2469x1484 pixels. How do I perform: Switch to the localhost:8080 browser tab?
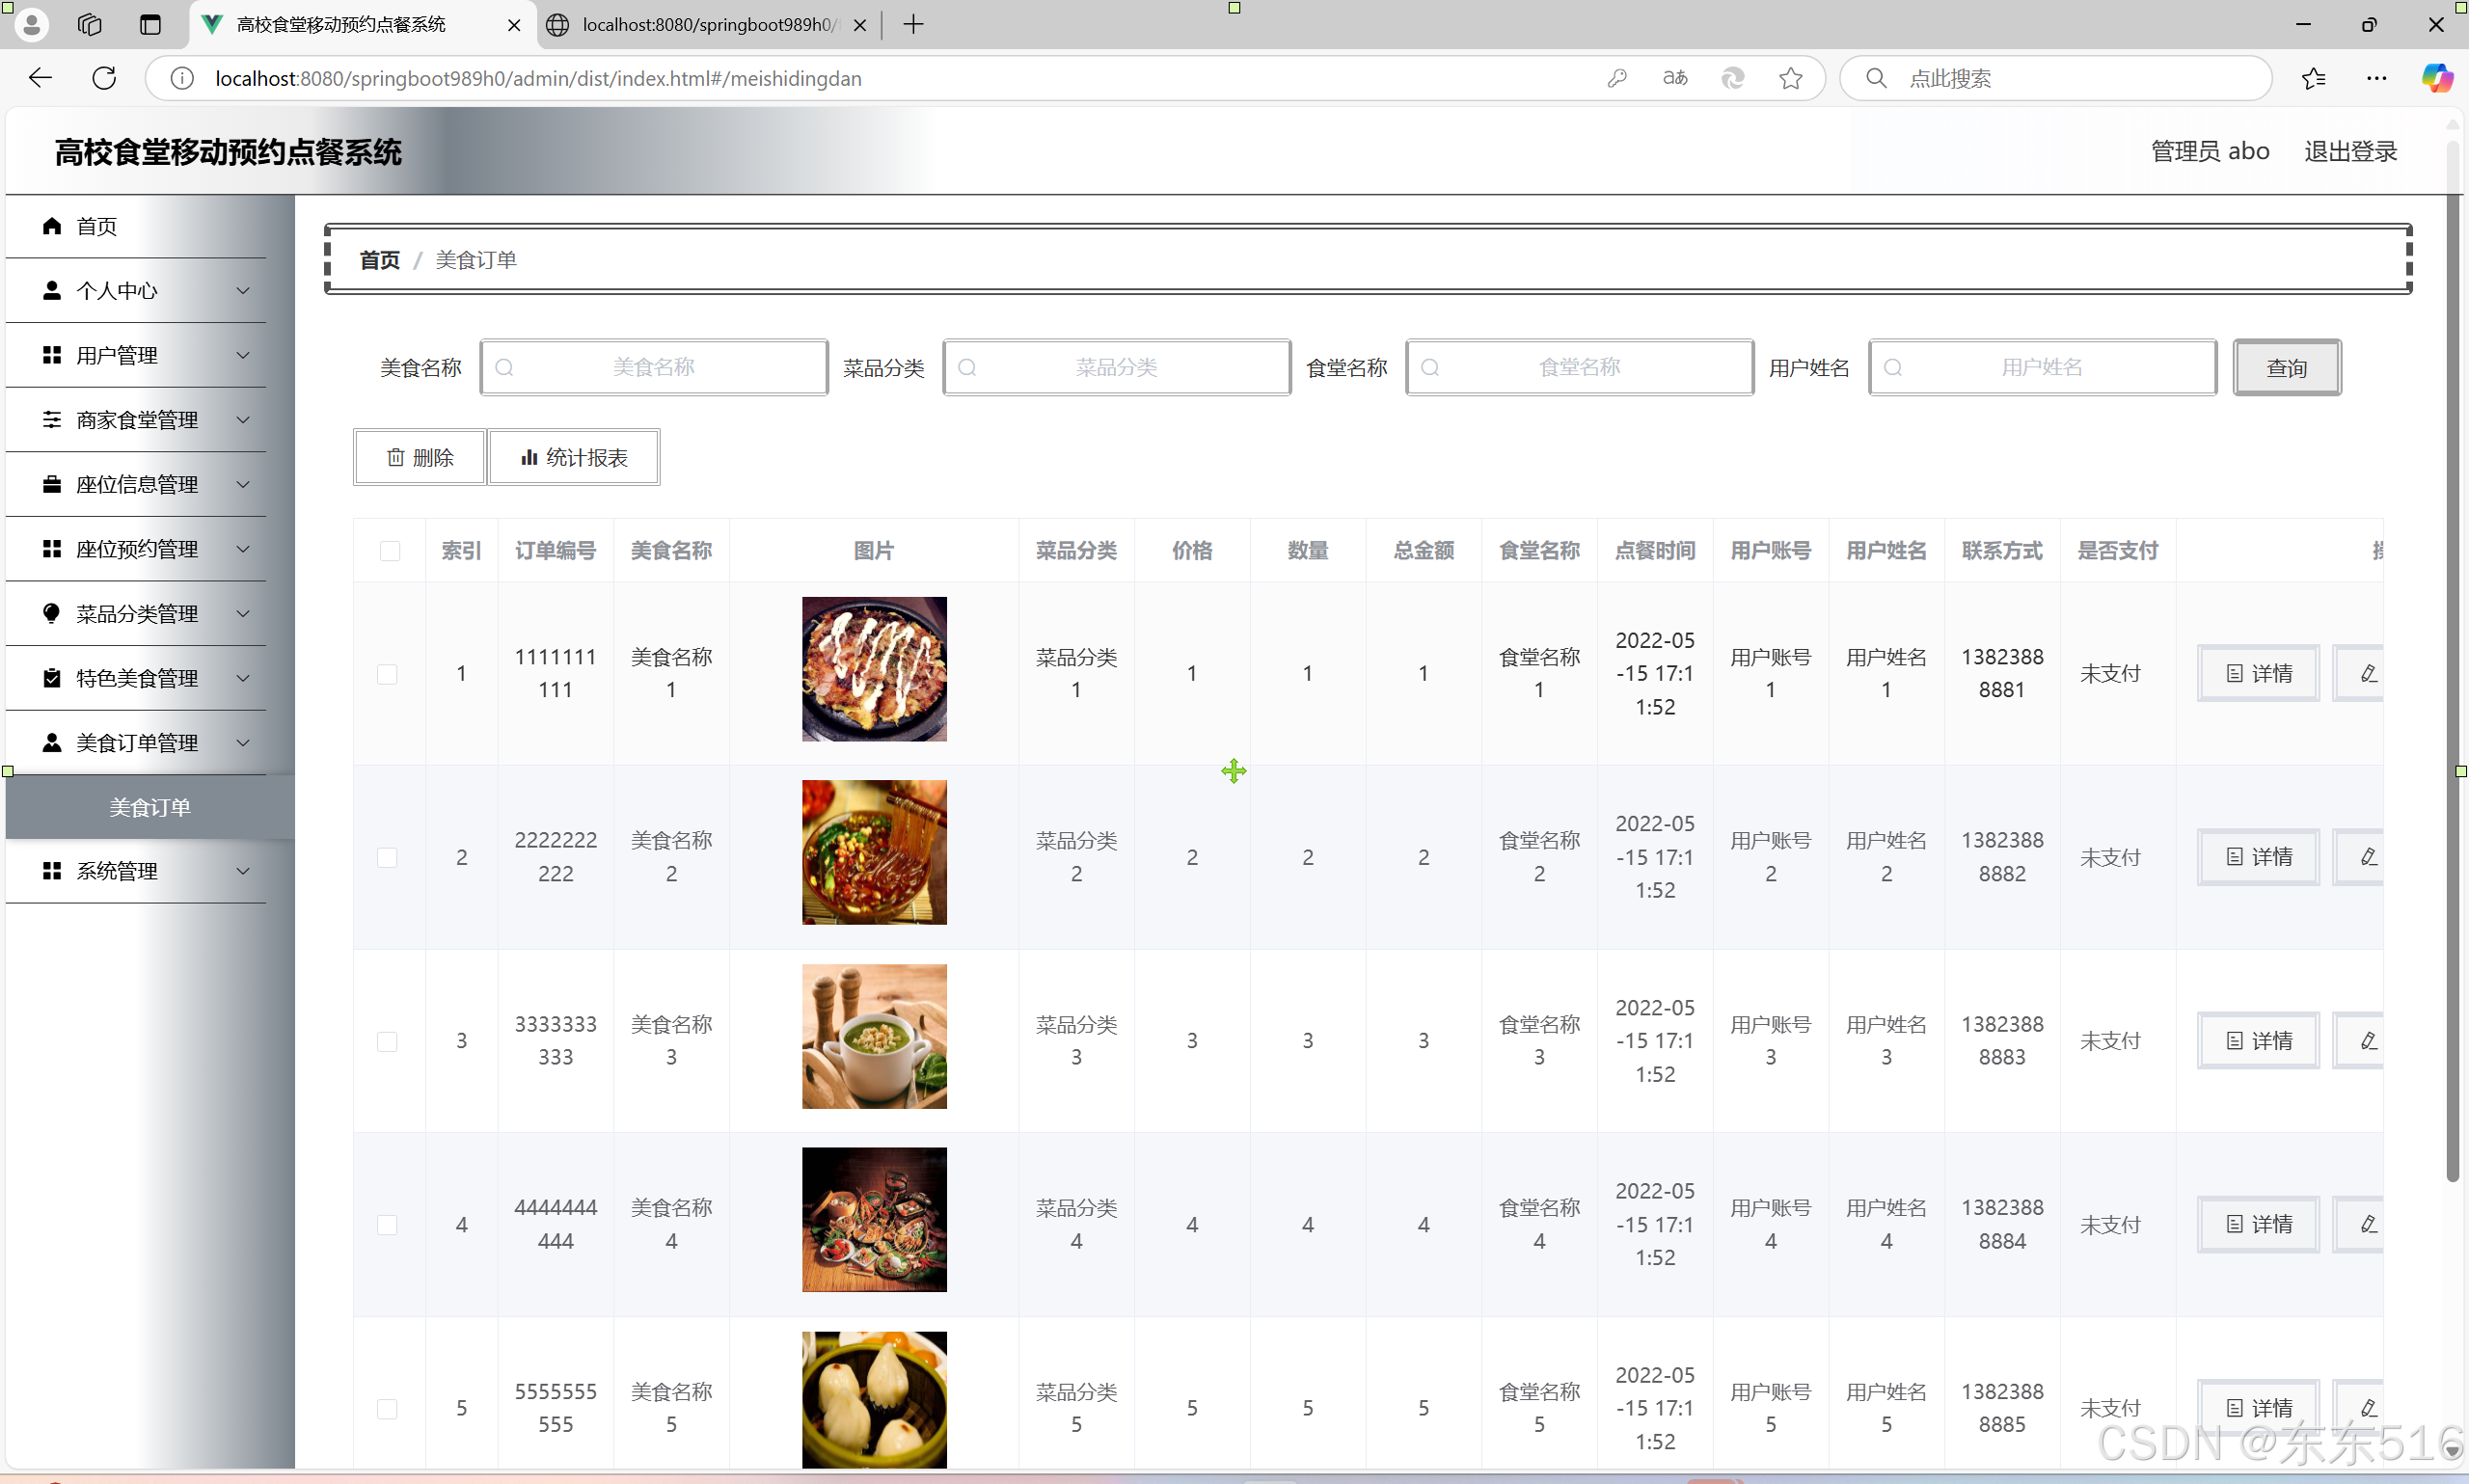706,24
